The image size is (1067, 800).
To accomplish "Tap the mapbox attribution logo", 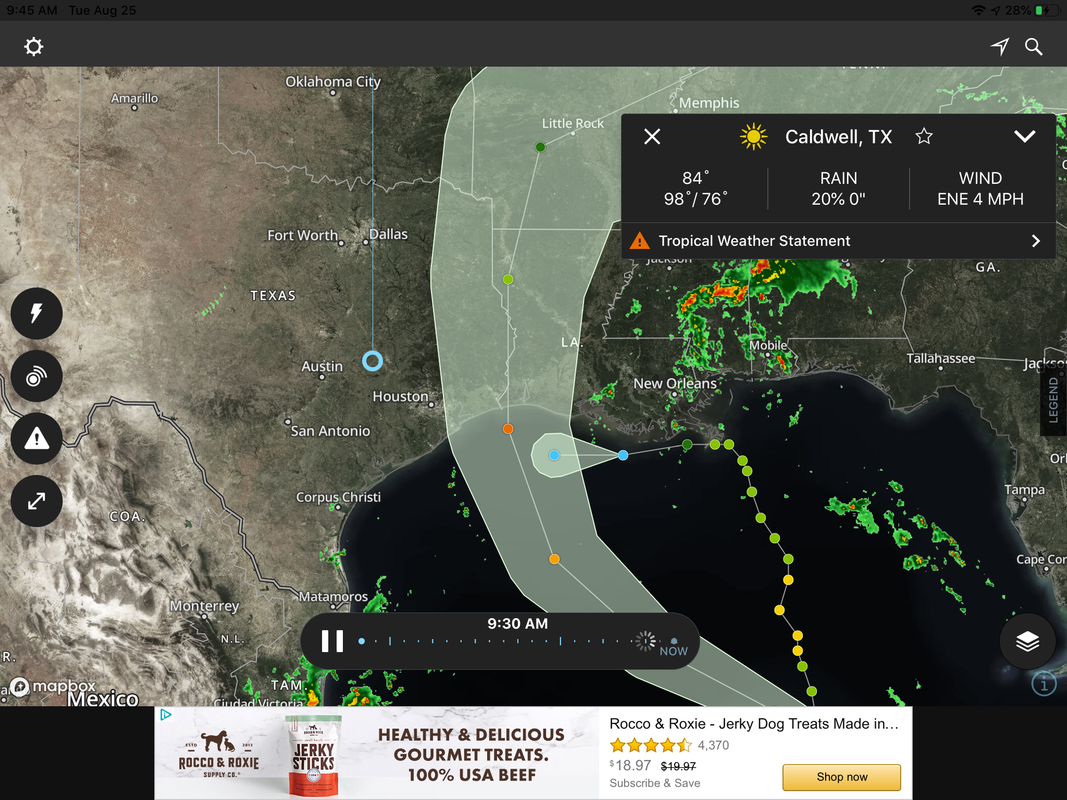I will click(53, 686).
